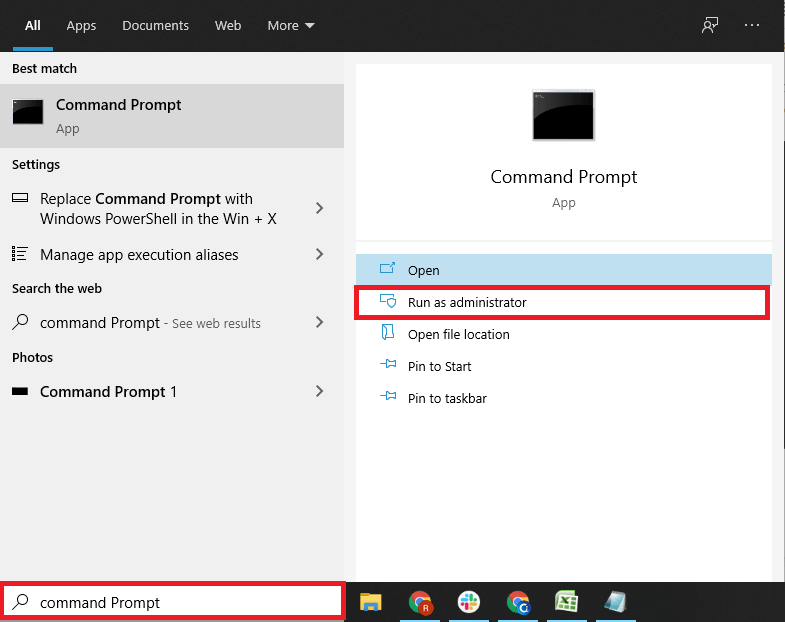
Task: Click the Search the web heading
Action: pyautogui.click(x=57, y=288)
